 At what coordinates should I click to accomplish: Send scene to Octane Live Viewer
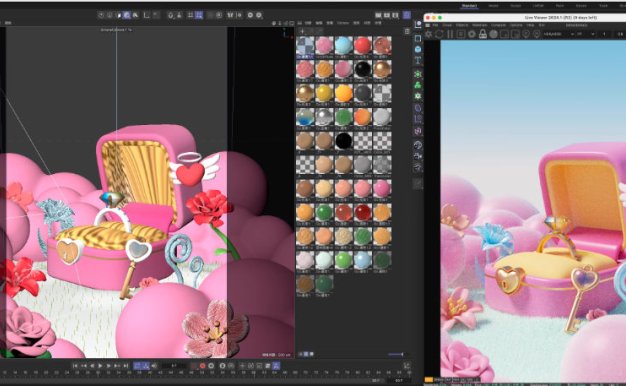tap(429, 34)
